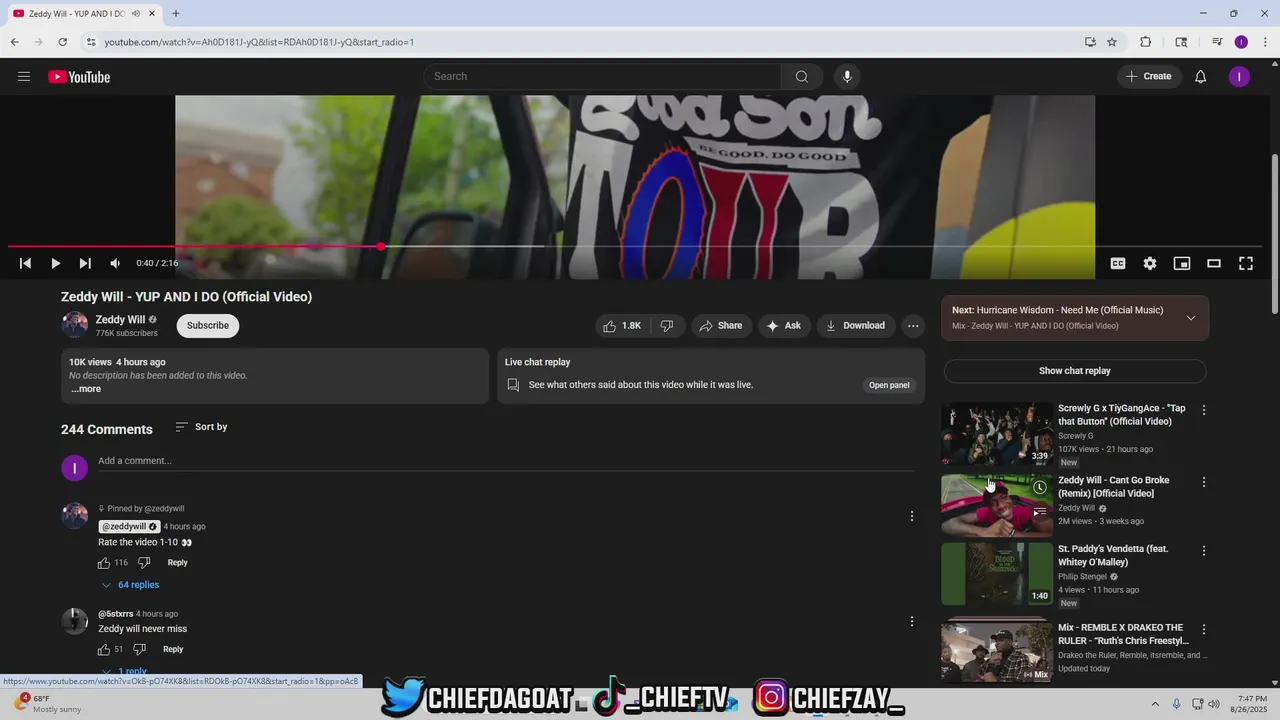The image size is (1280, 720).
Task: Bookmark this page with the star
Action: coord(1112,42)
